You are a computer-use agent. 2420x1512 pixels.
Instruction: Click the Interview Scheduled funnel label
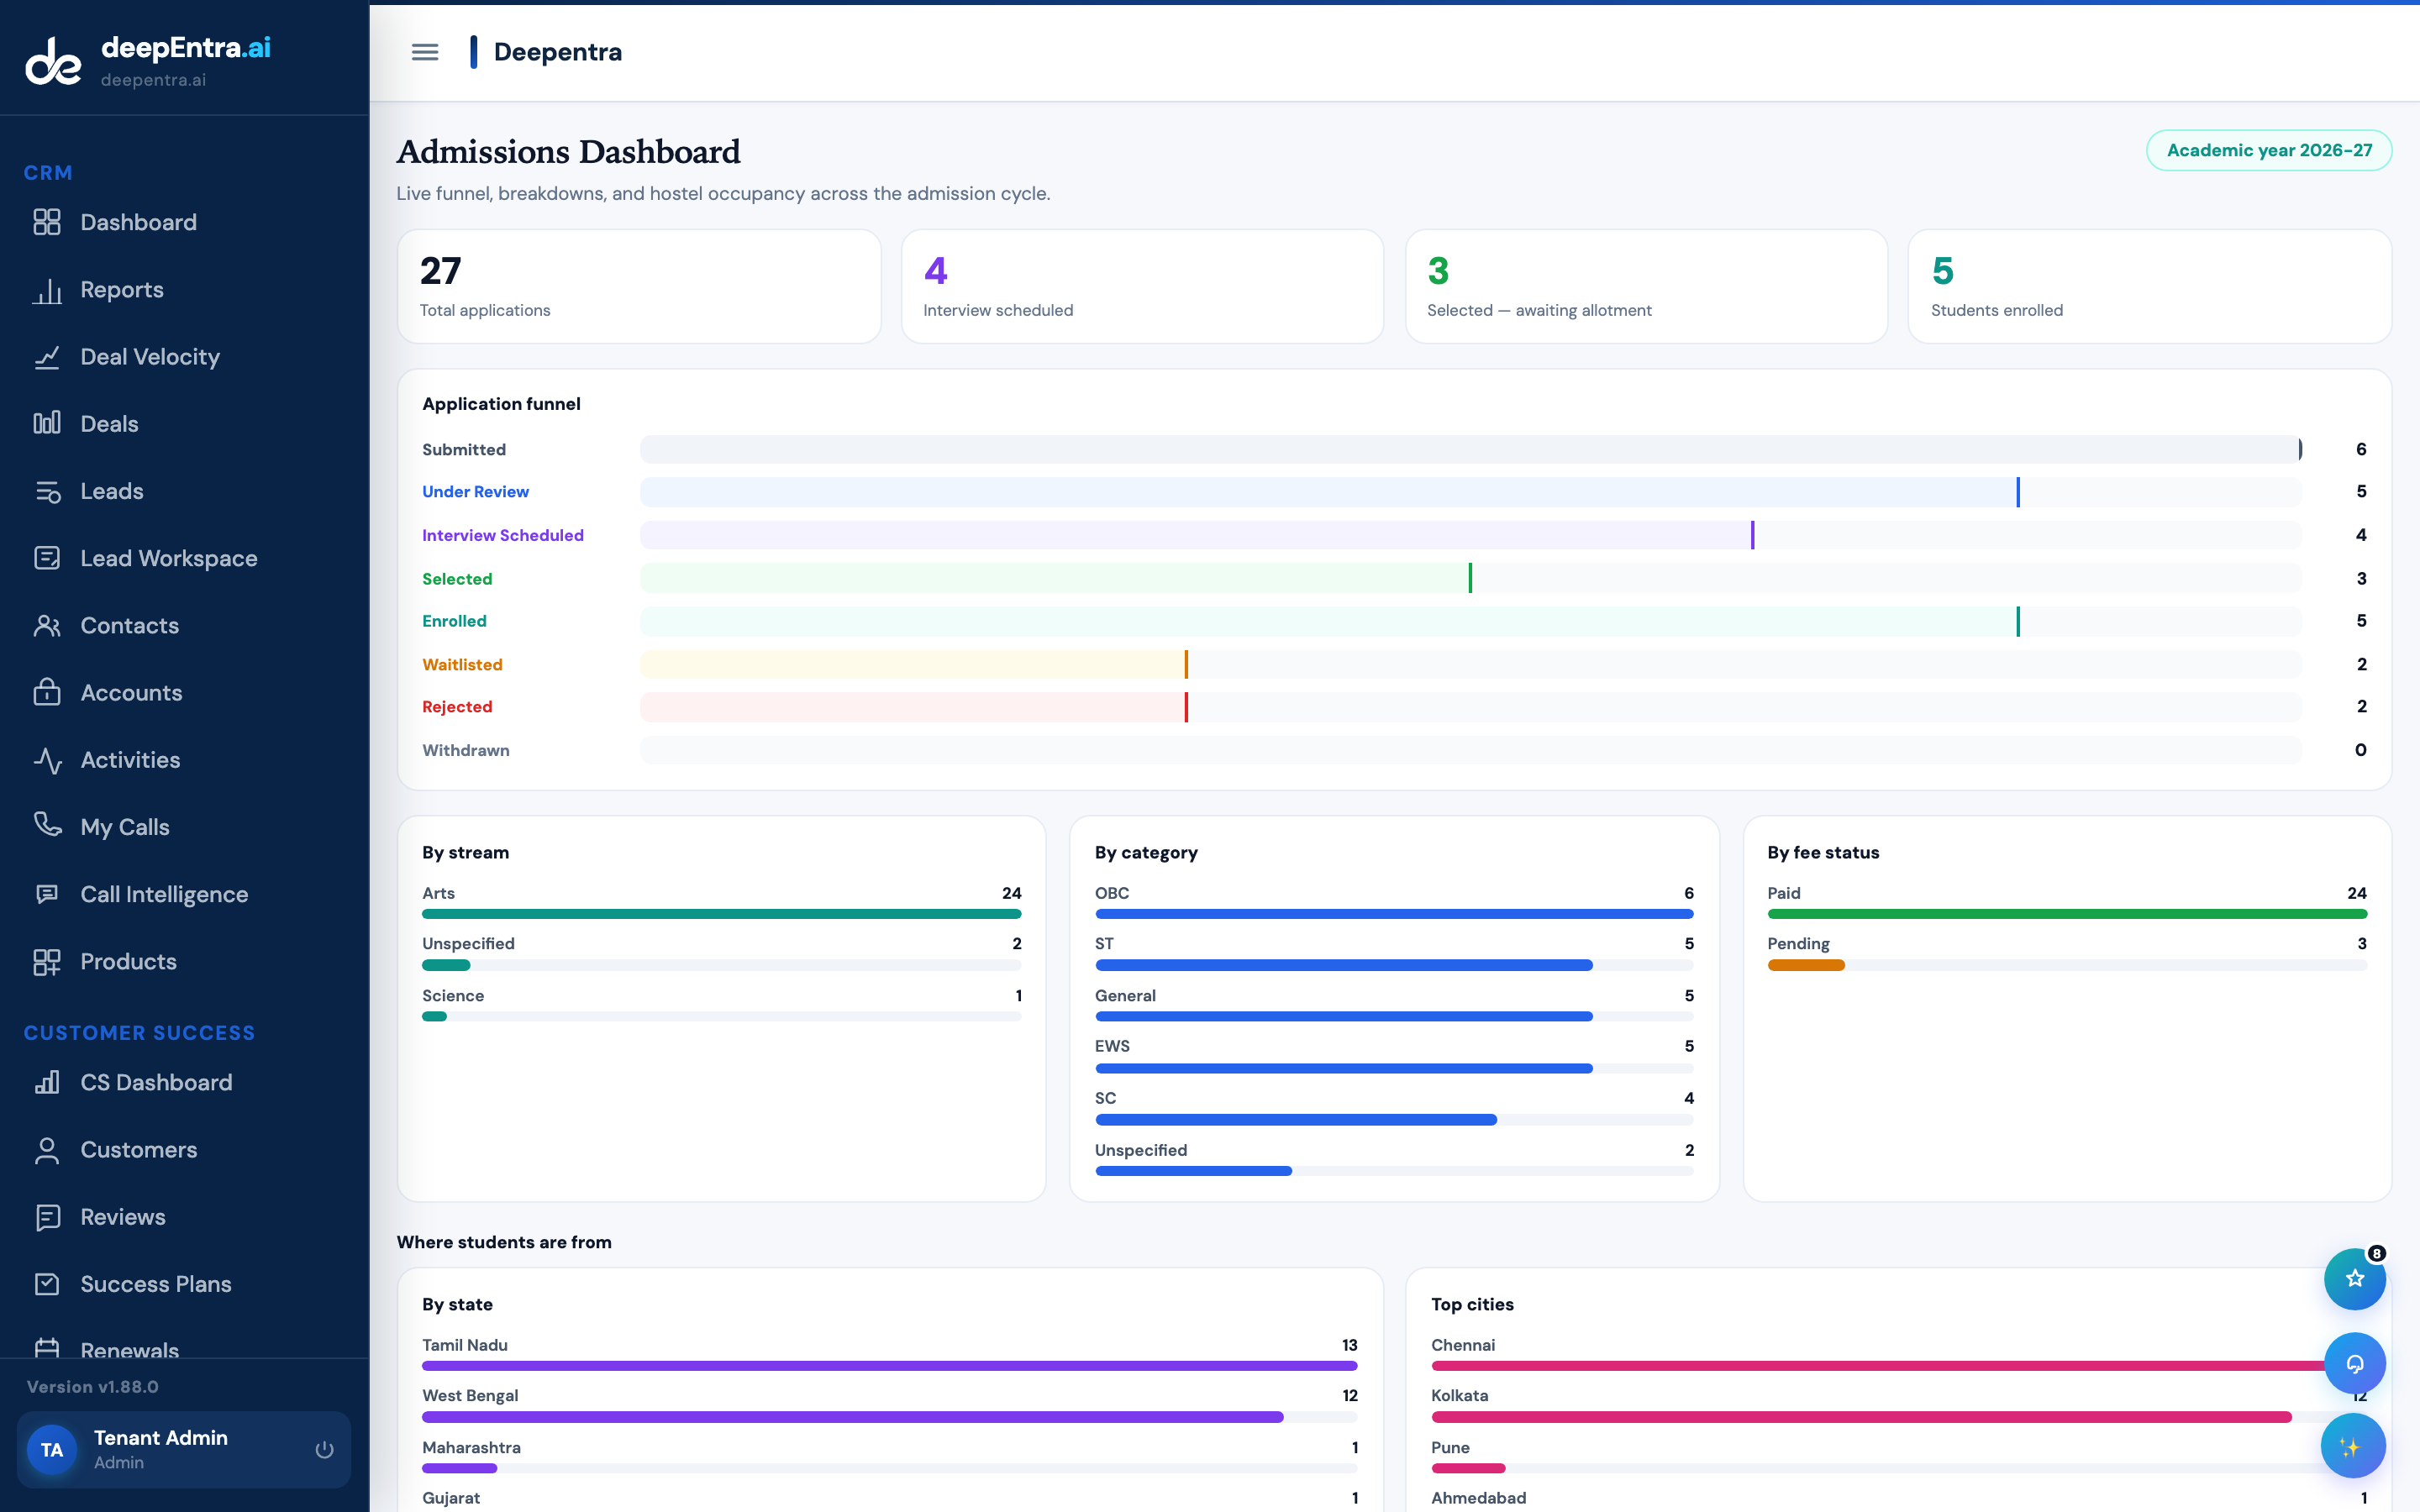coord(503,535)
